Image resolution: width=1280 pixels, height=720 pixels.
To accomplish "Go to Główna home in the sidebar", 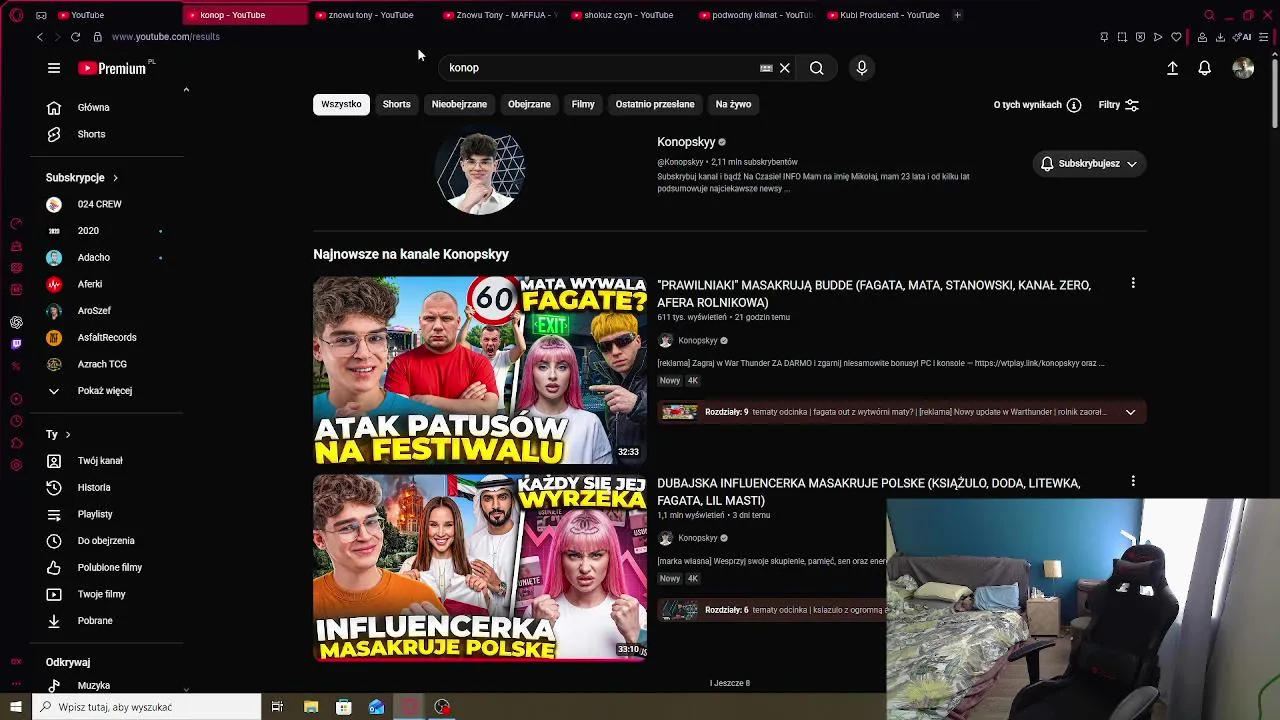I will click(x=107, y=107).
